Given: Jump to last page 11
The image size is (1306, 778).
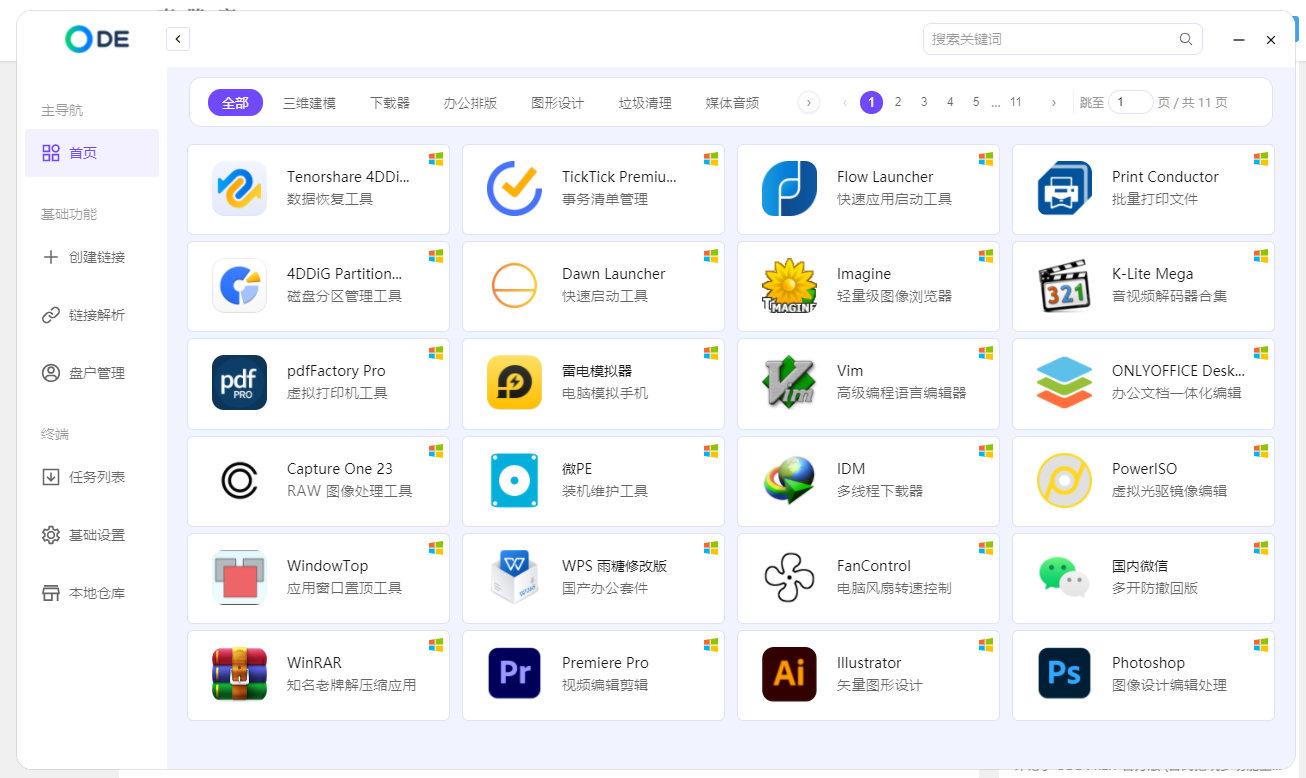Looking at the screenshot, I should click(1016, 102).
